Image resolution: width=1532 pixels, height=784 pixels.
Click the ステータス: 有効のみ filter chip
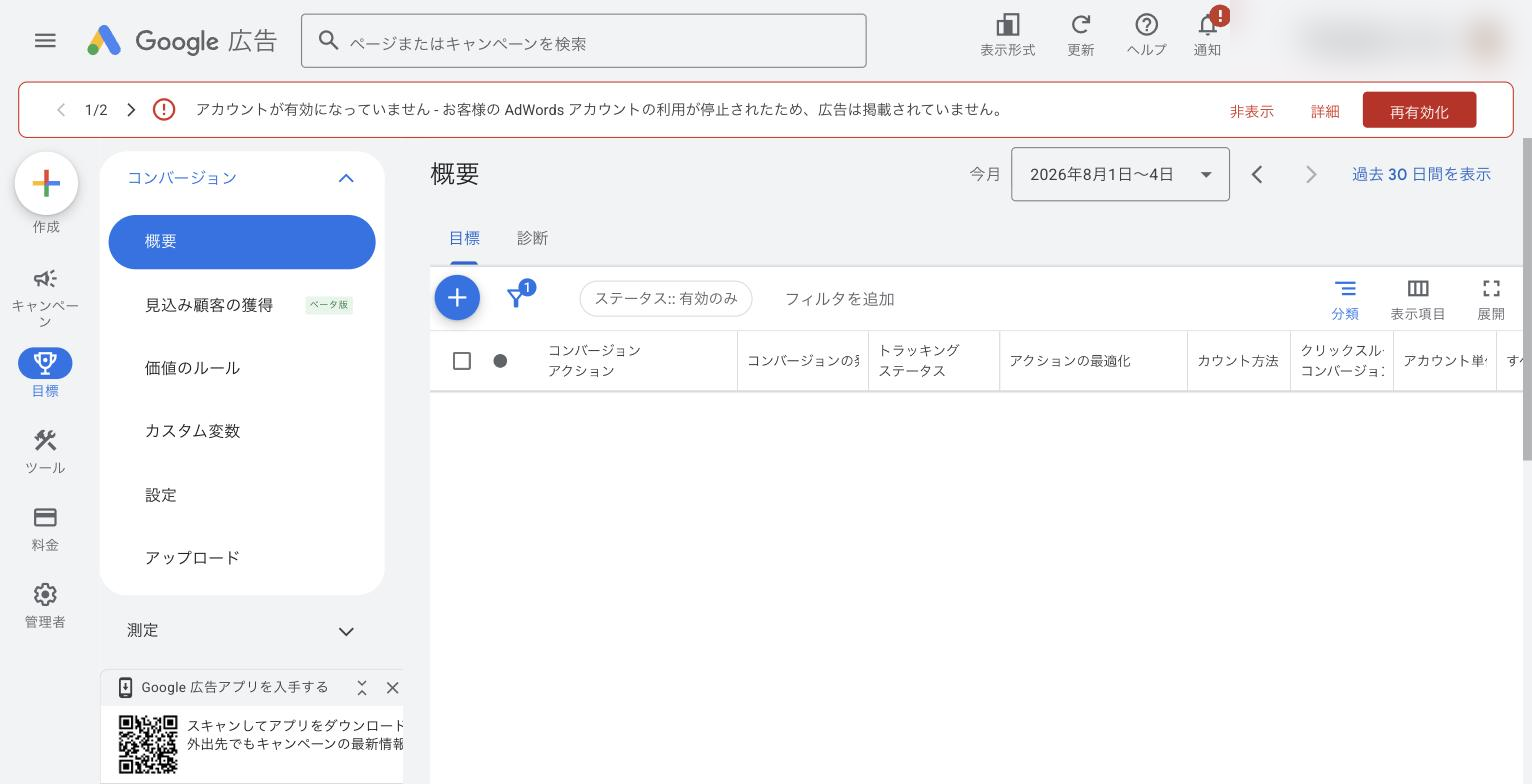(x=666, y=298)
